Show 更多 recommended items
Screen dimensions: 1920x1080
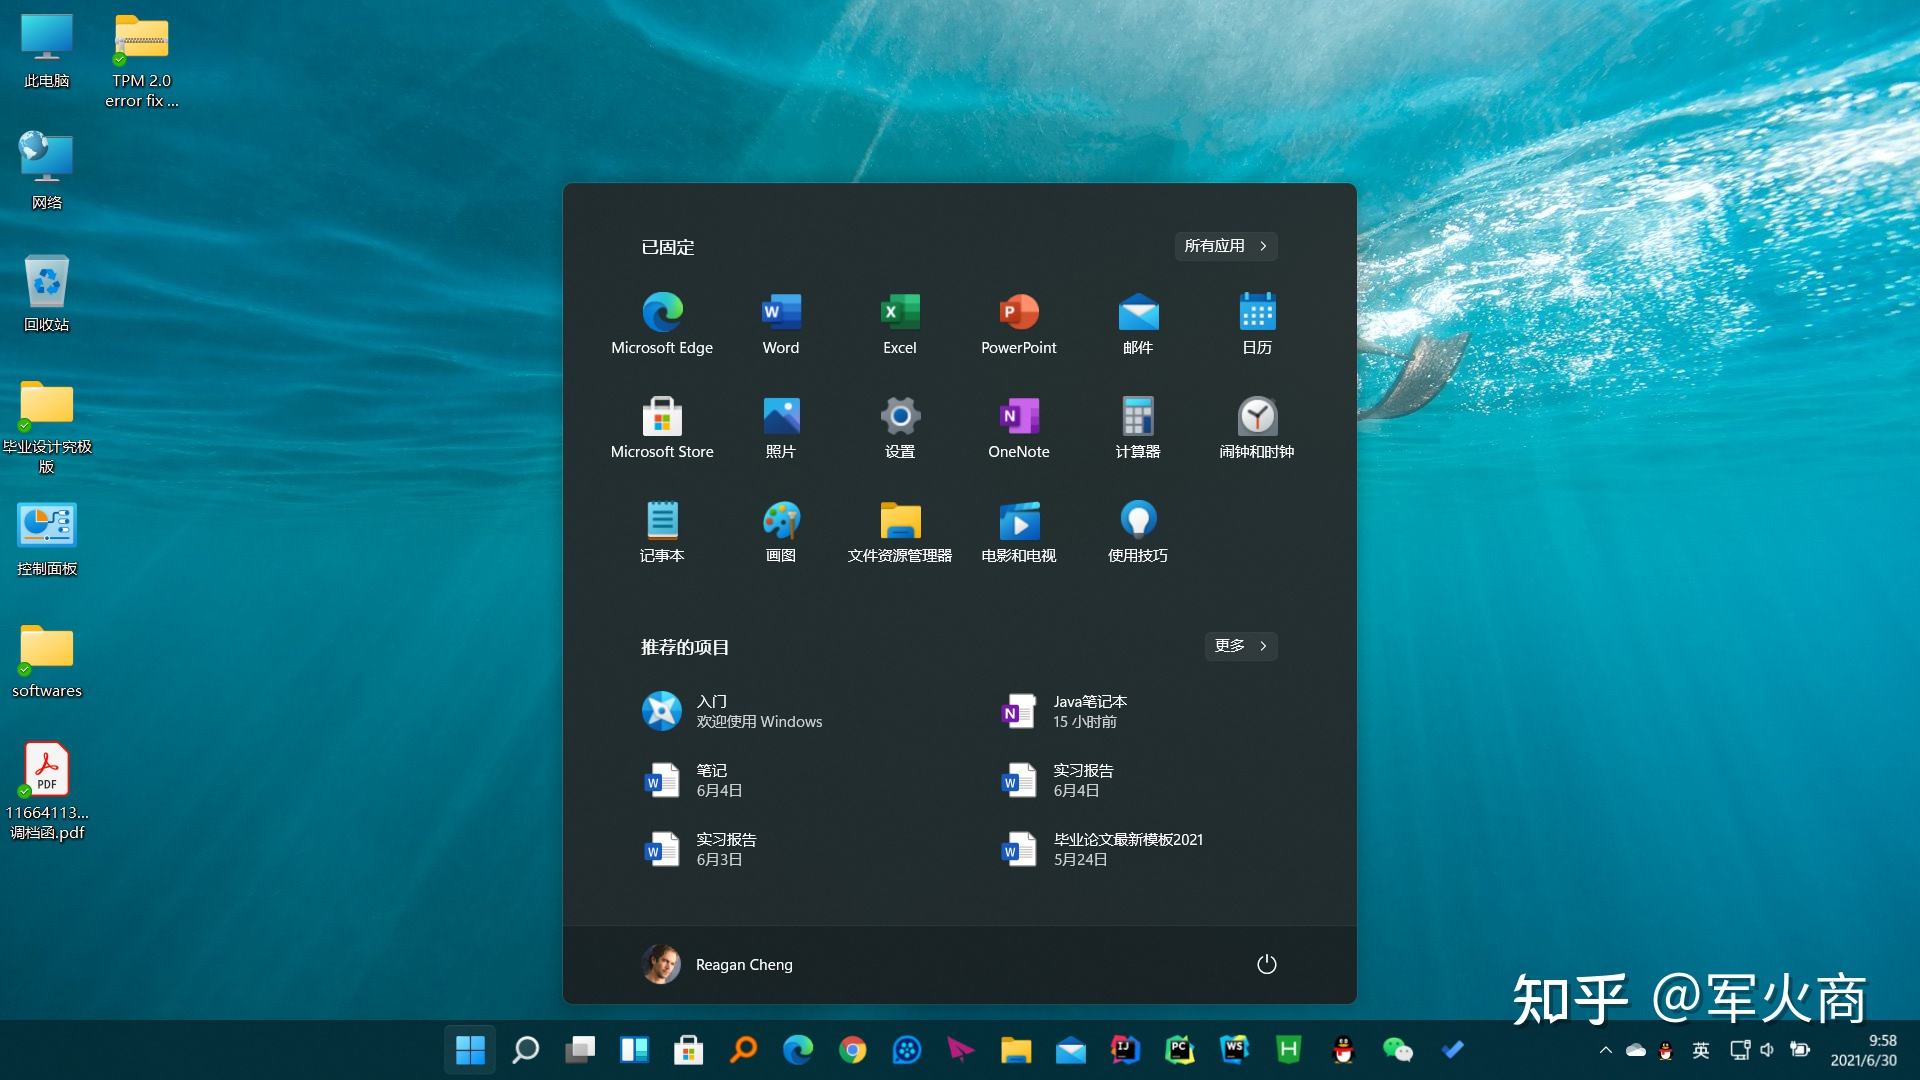point(1241,646)
